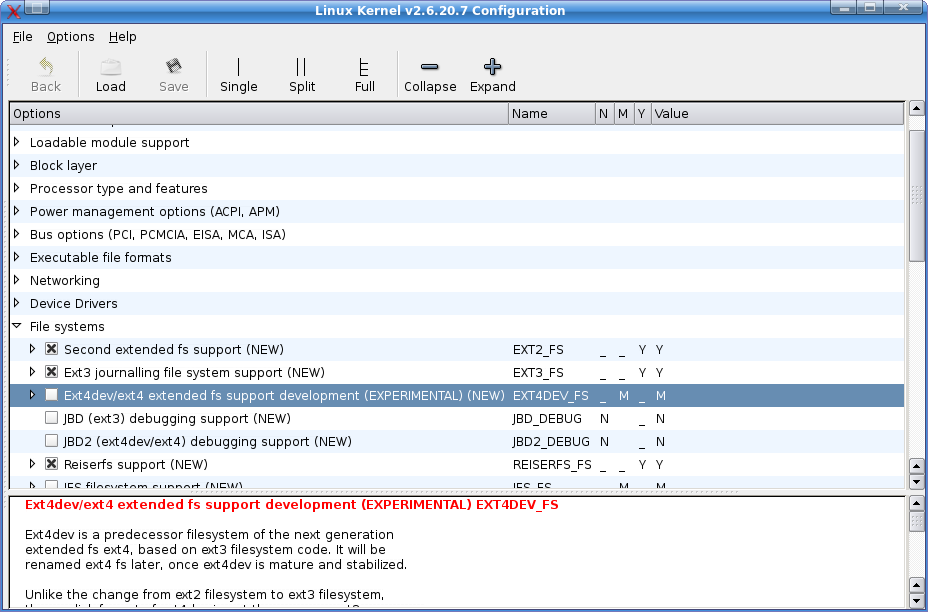This screenshot has height=612, width=928.
Task: Uncheck Second extended fs support checkbox
Action: point(51,350)
